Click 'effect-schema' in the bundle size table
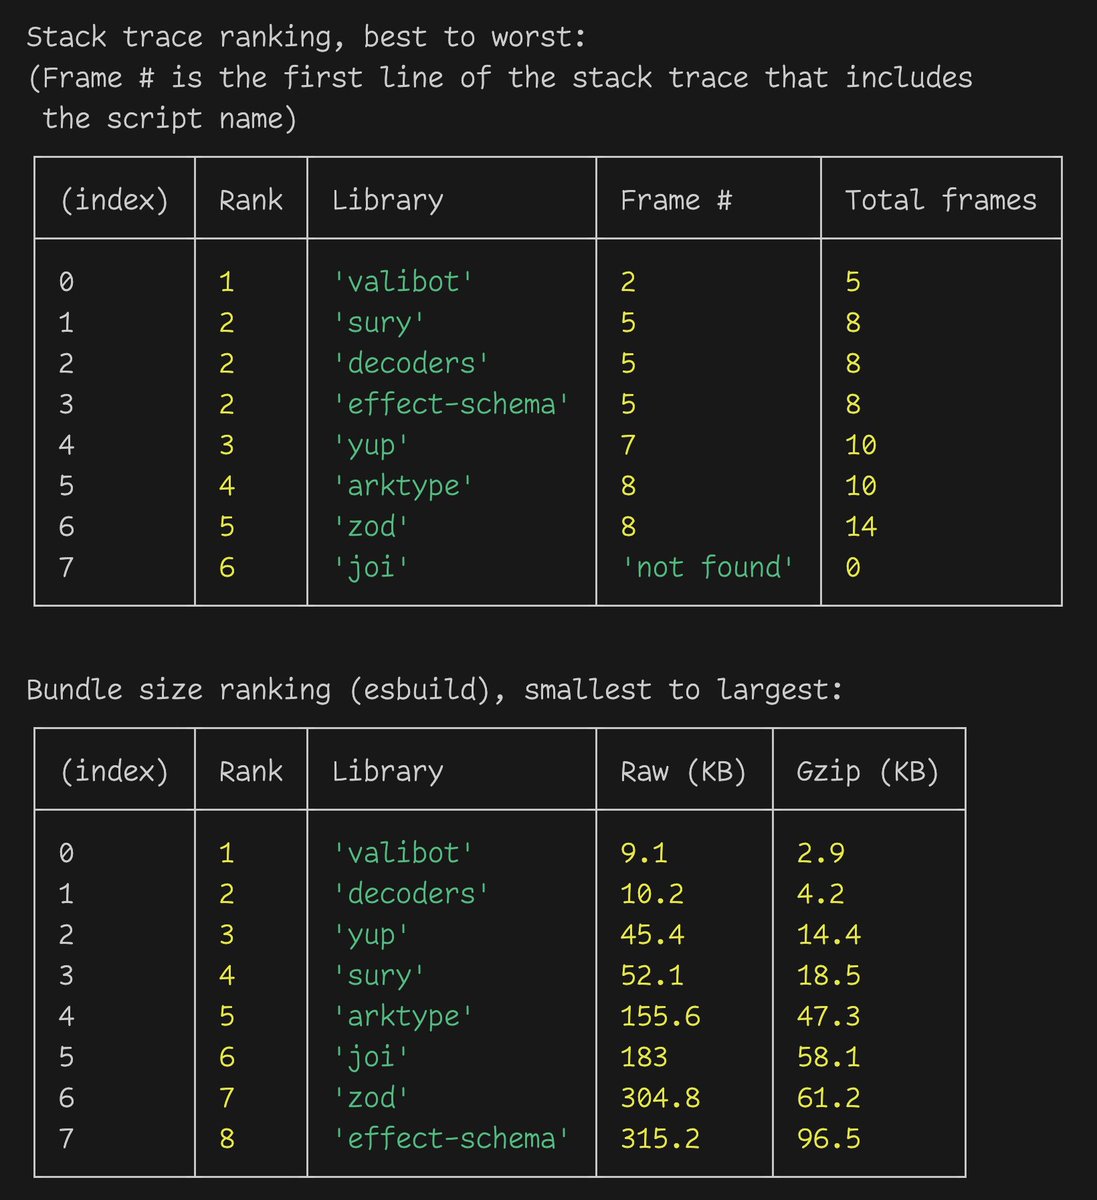This screenshot has width=1097, height=1200. 451,1139
